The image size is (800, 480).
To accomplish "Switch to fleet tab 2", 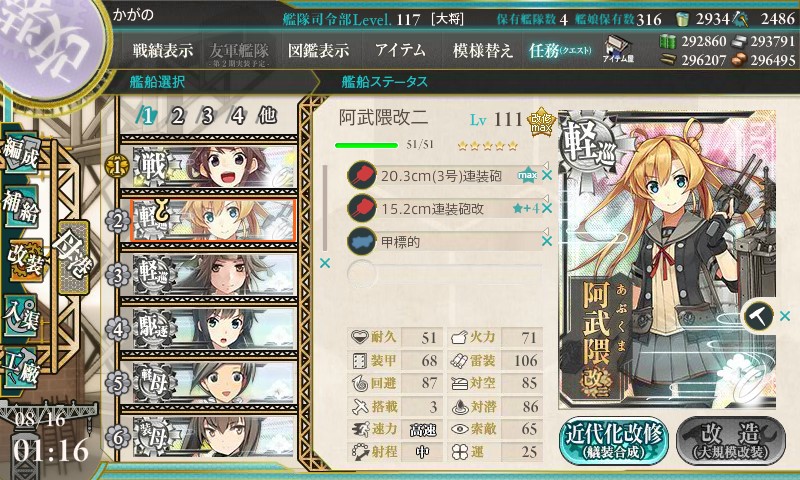I will point(177,116).
